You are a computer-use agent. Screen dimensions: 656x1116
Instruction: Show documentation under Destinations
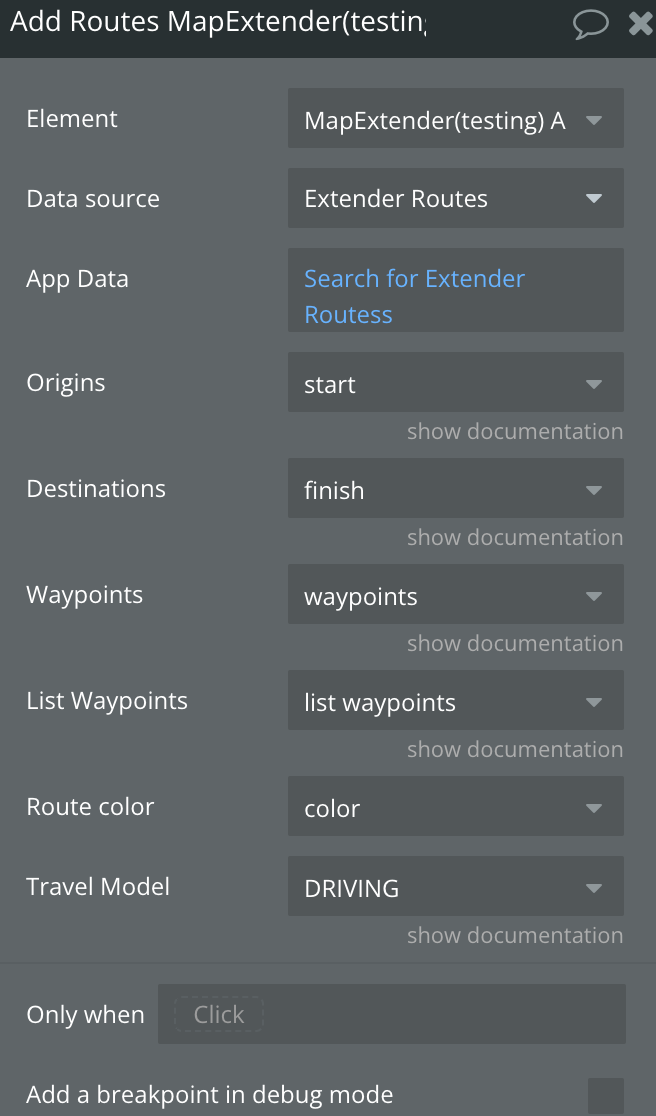point(515,537)
